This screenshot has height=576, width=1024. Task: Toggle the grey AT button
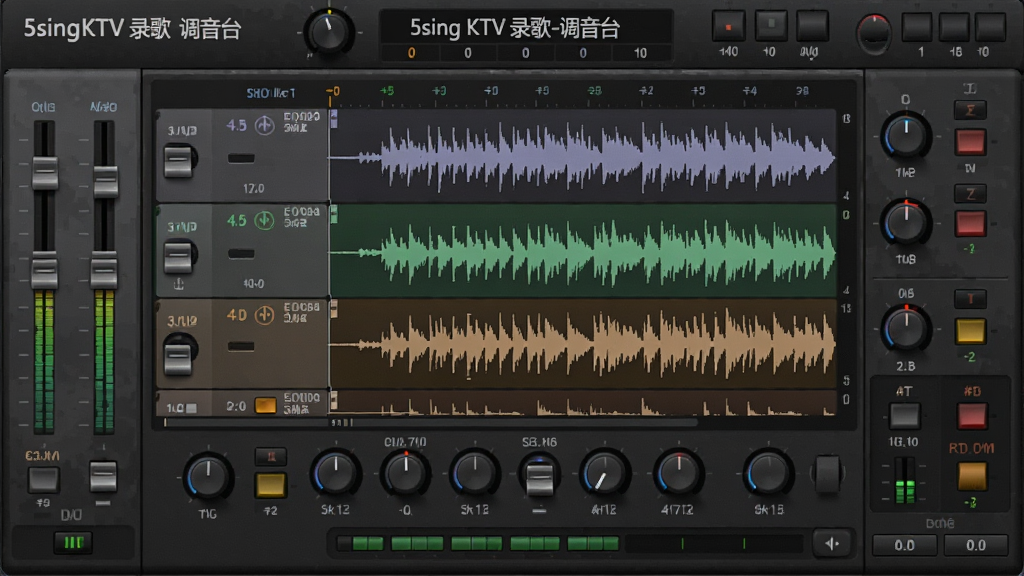point(905,416)
